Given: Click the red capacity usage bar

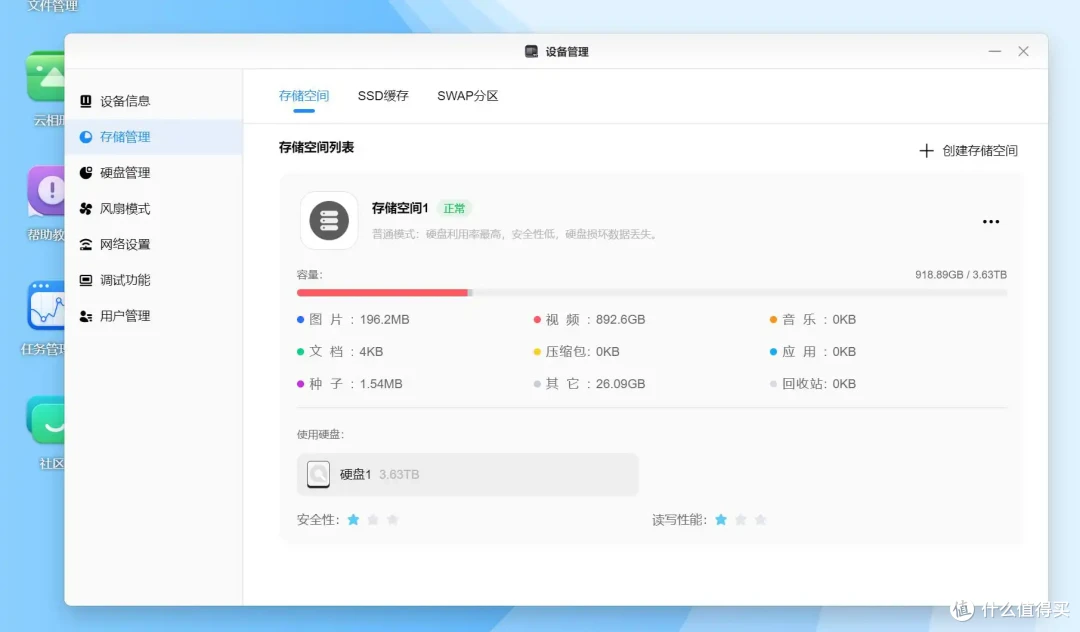Looking at the screenshot, I should 383,293.
